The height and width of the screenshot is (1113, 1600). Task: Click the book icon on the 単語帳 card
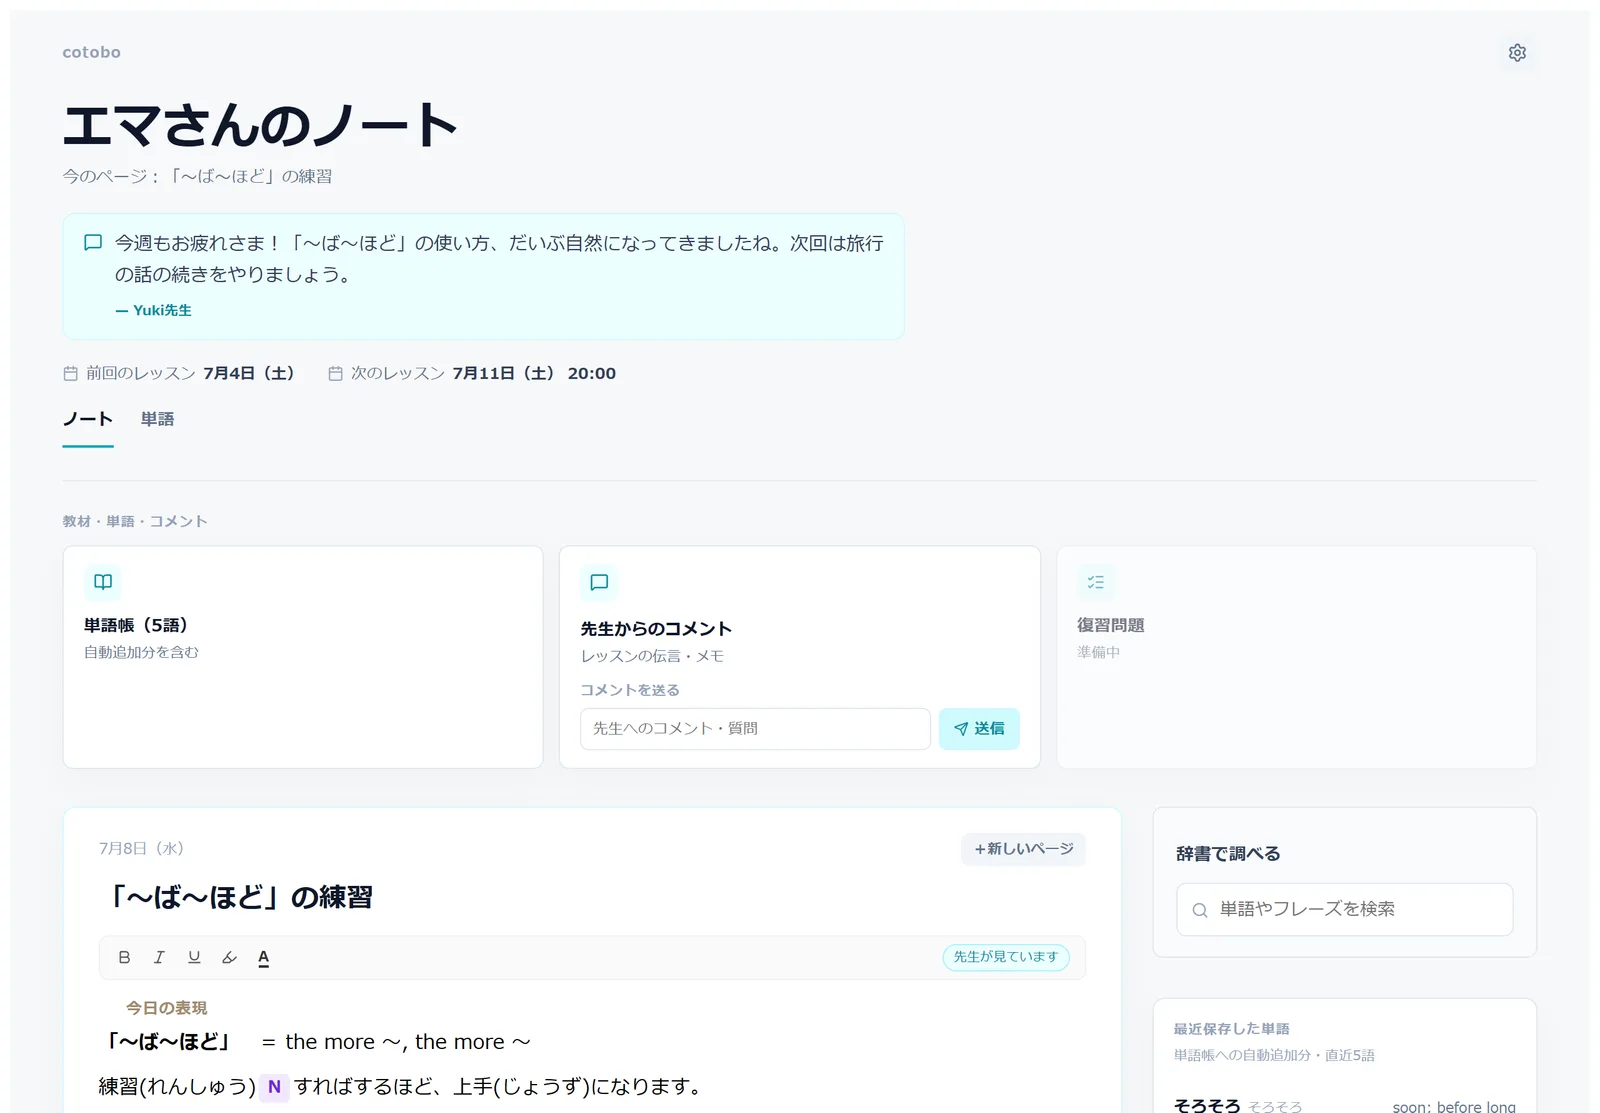(103, 582)
